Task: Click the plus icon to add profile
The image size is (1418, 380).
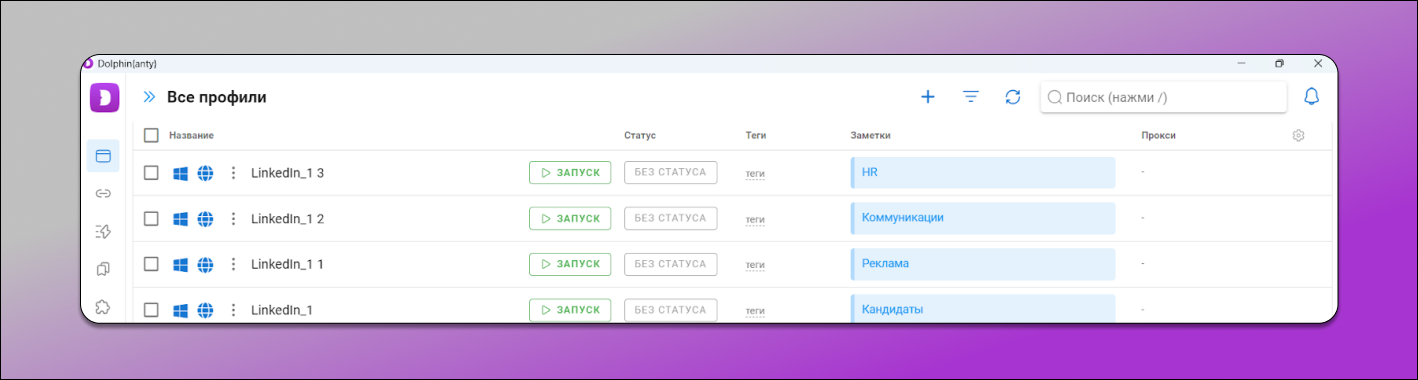Action: point(928,97)
